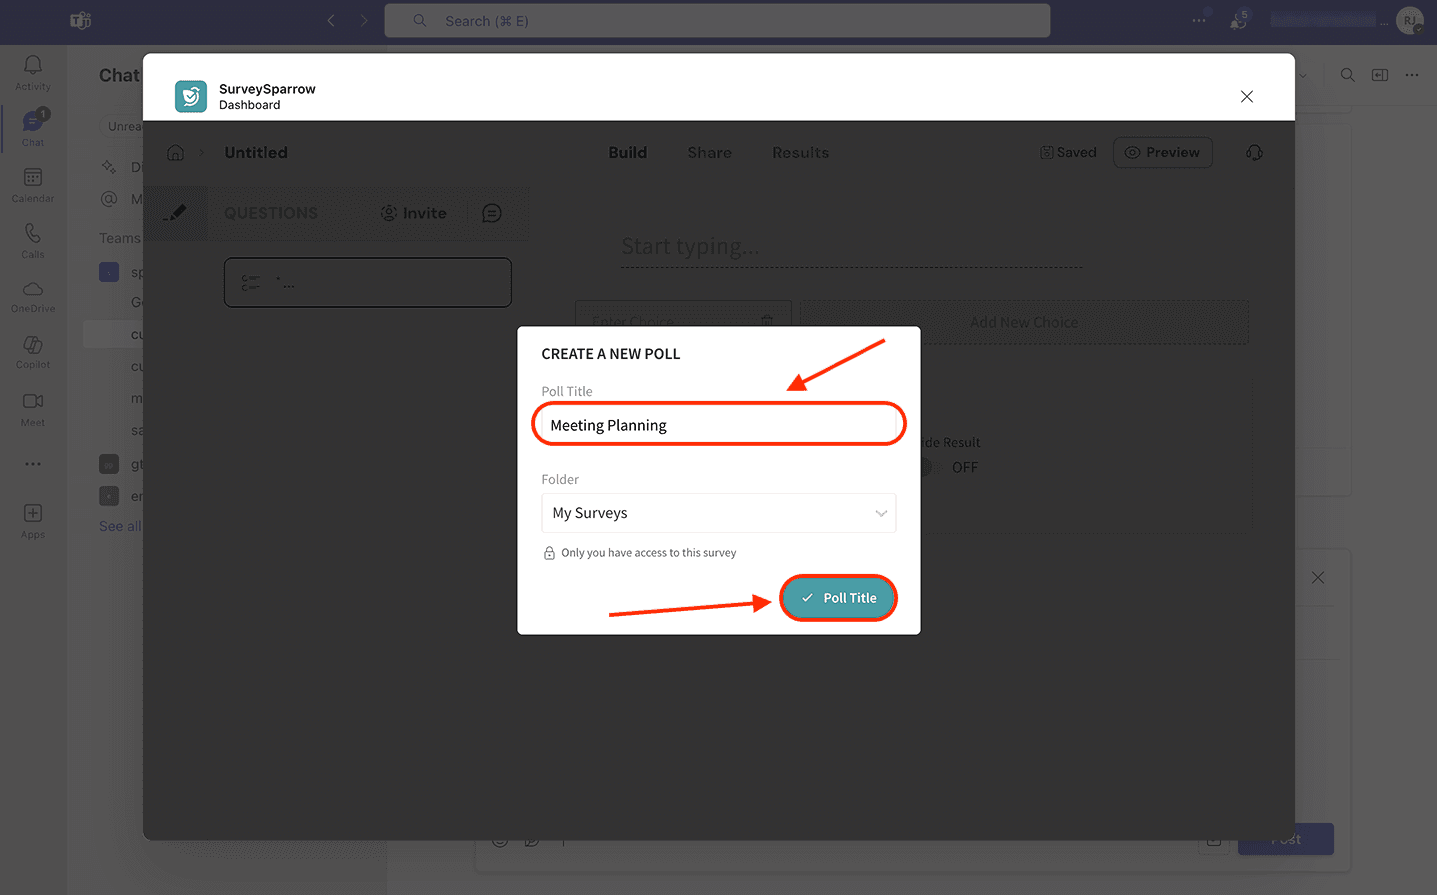Open OneDrive from the left rail

point(33,290)
